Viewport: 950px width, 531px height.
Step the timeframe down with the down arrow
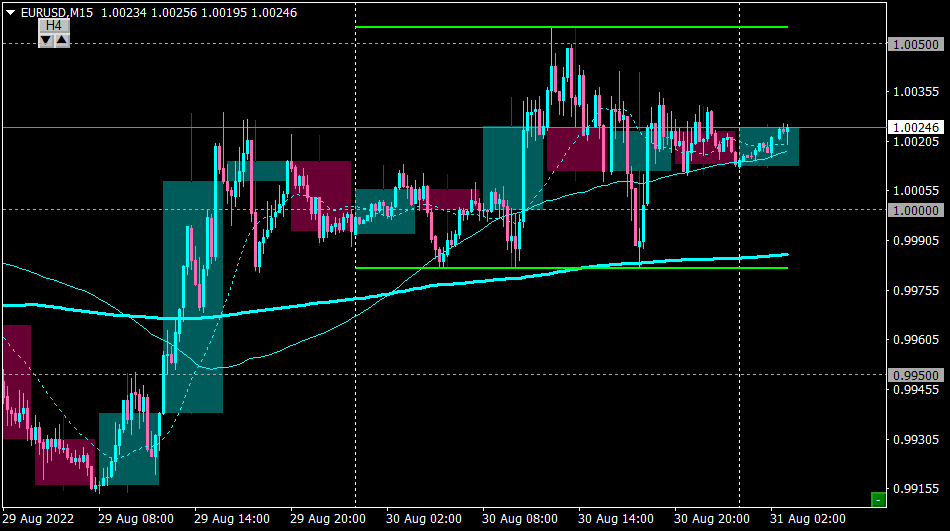coord(46,41)
